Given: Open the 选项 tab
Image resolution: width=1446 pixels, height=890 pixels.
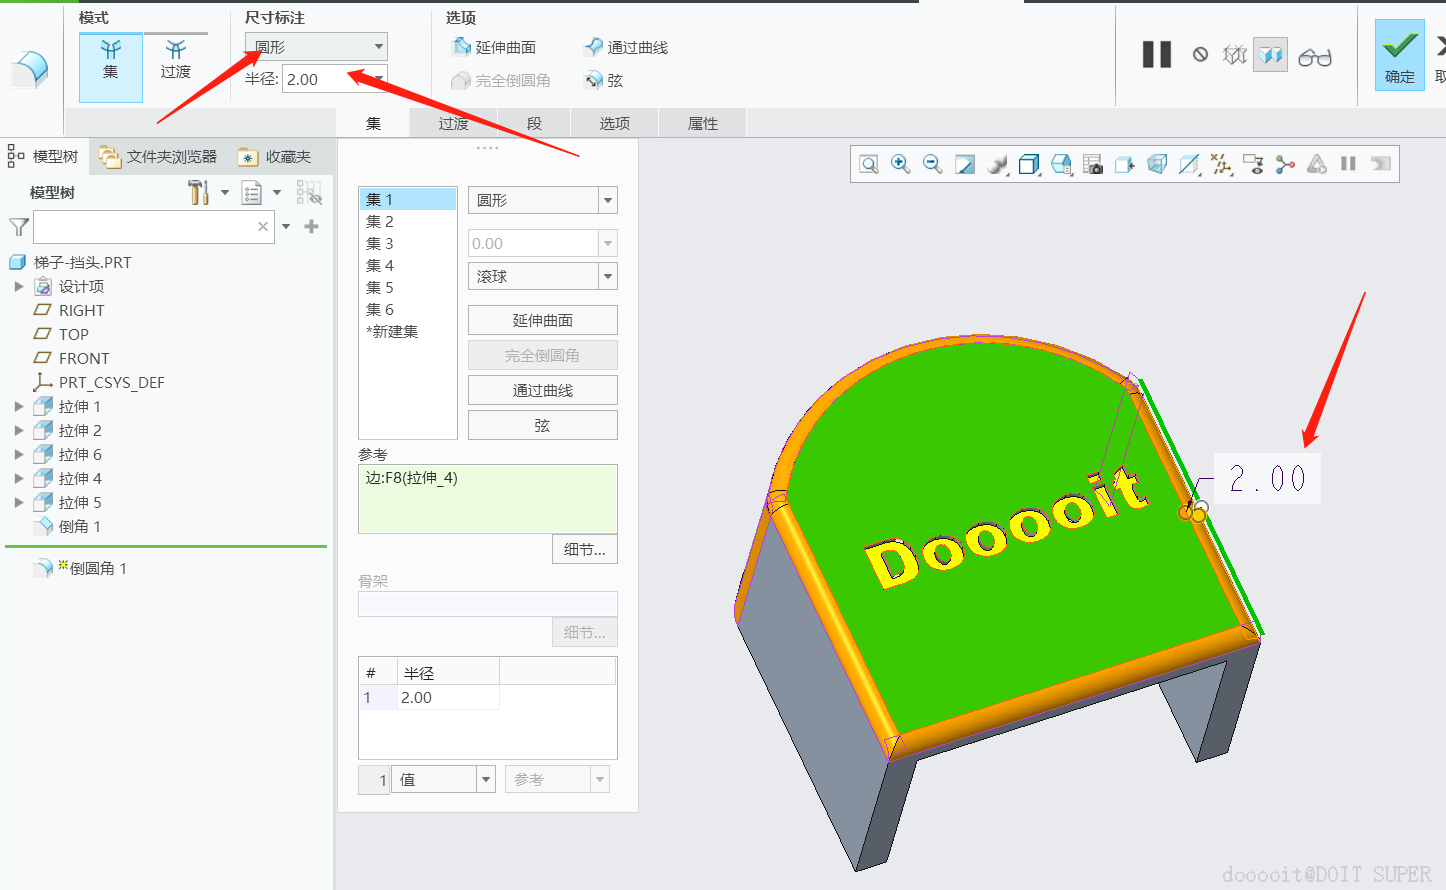Looking at the screenshot, I should tap(614, 123).
